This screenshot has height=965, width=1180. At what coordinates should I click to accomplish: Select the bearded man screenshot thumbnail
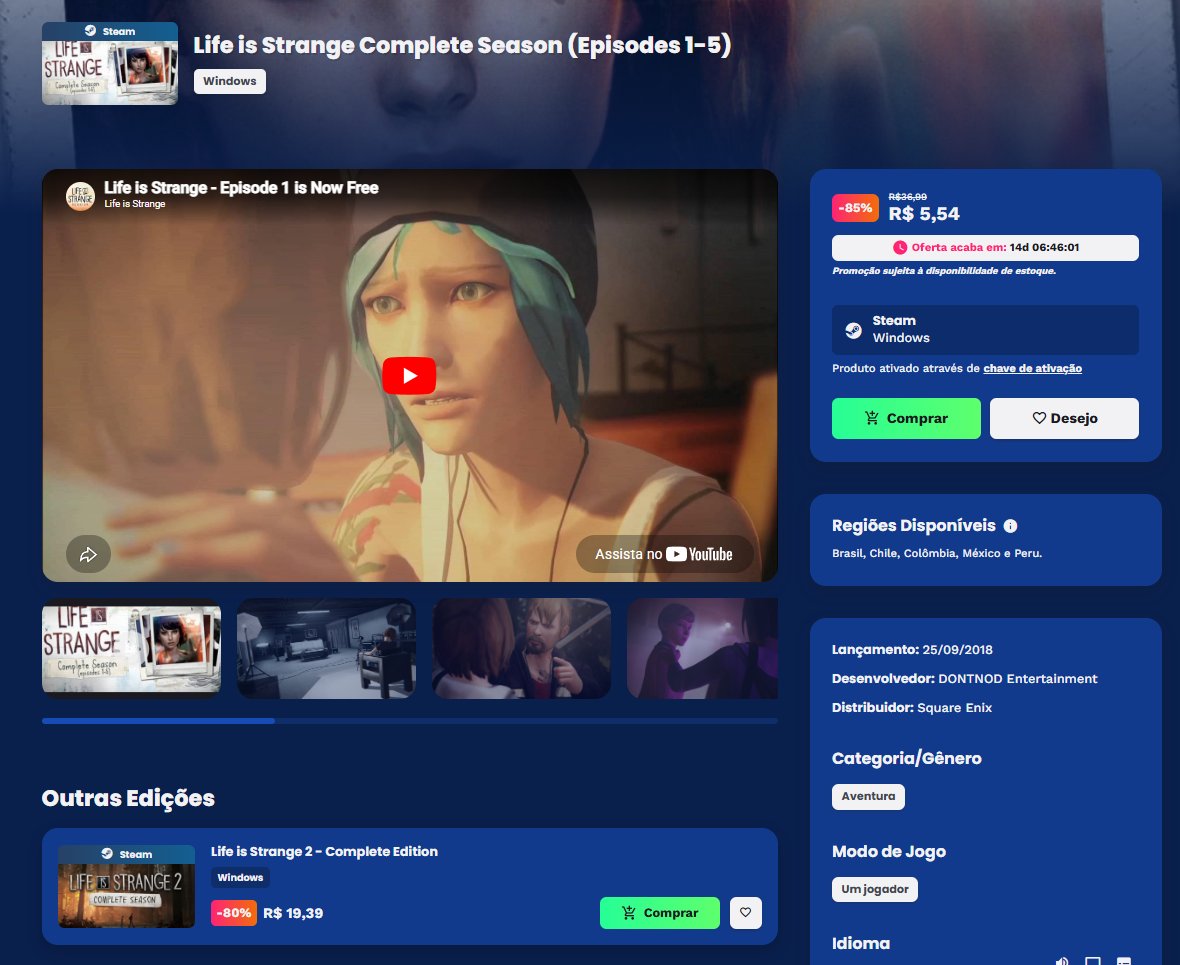pyautogui.click(x=522, y=648)
